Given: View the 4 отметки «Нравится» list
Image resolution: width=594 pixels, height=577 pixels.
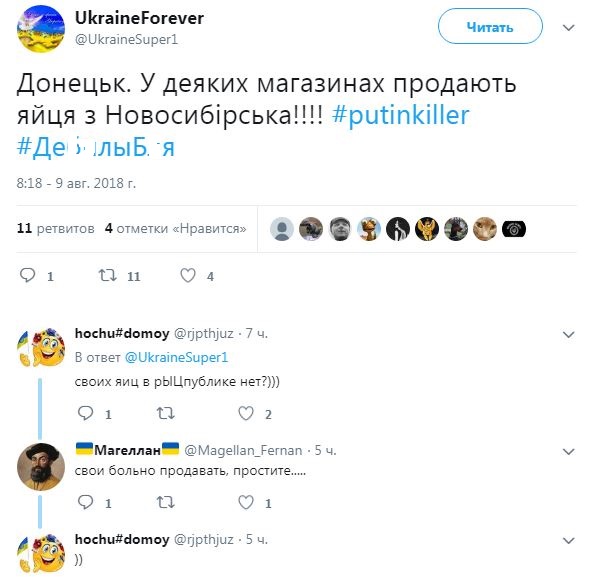Looking at the screenshot, I should 175,228.
